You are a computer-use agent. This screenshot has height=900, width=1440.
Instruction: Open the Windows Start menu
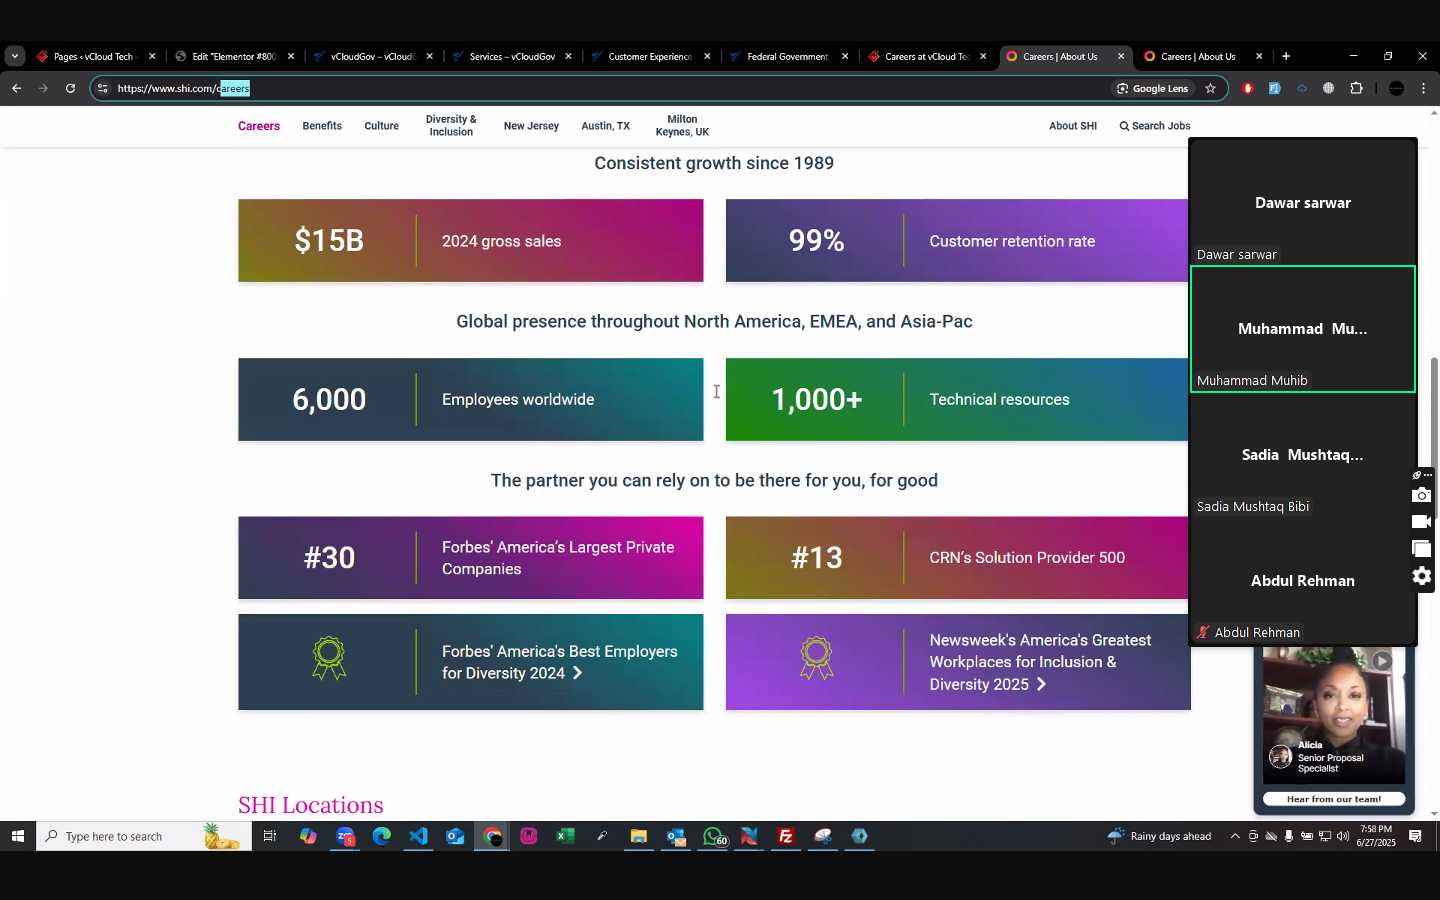click(17, 836)
